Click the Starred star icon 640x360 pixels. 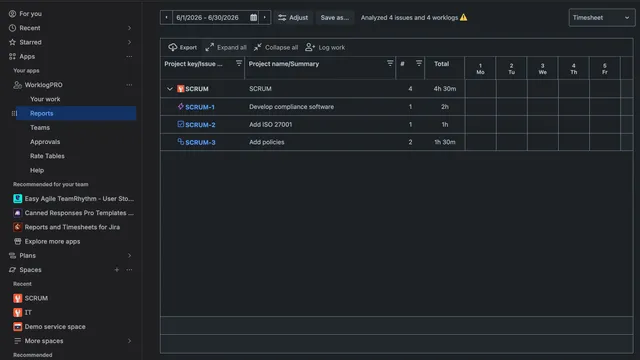(x=12, y=42)
